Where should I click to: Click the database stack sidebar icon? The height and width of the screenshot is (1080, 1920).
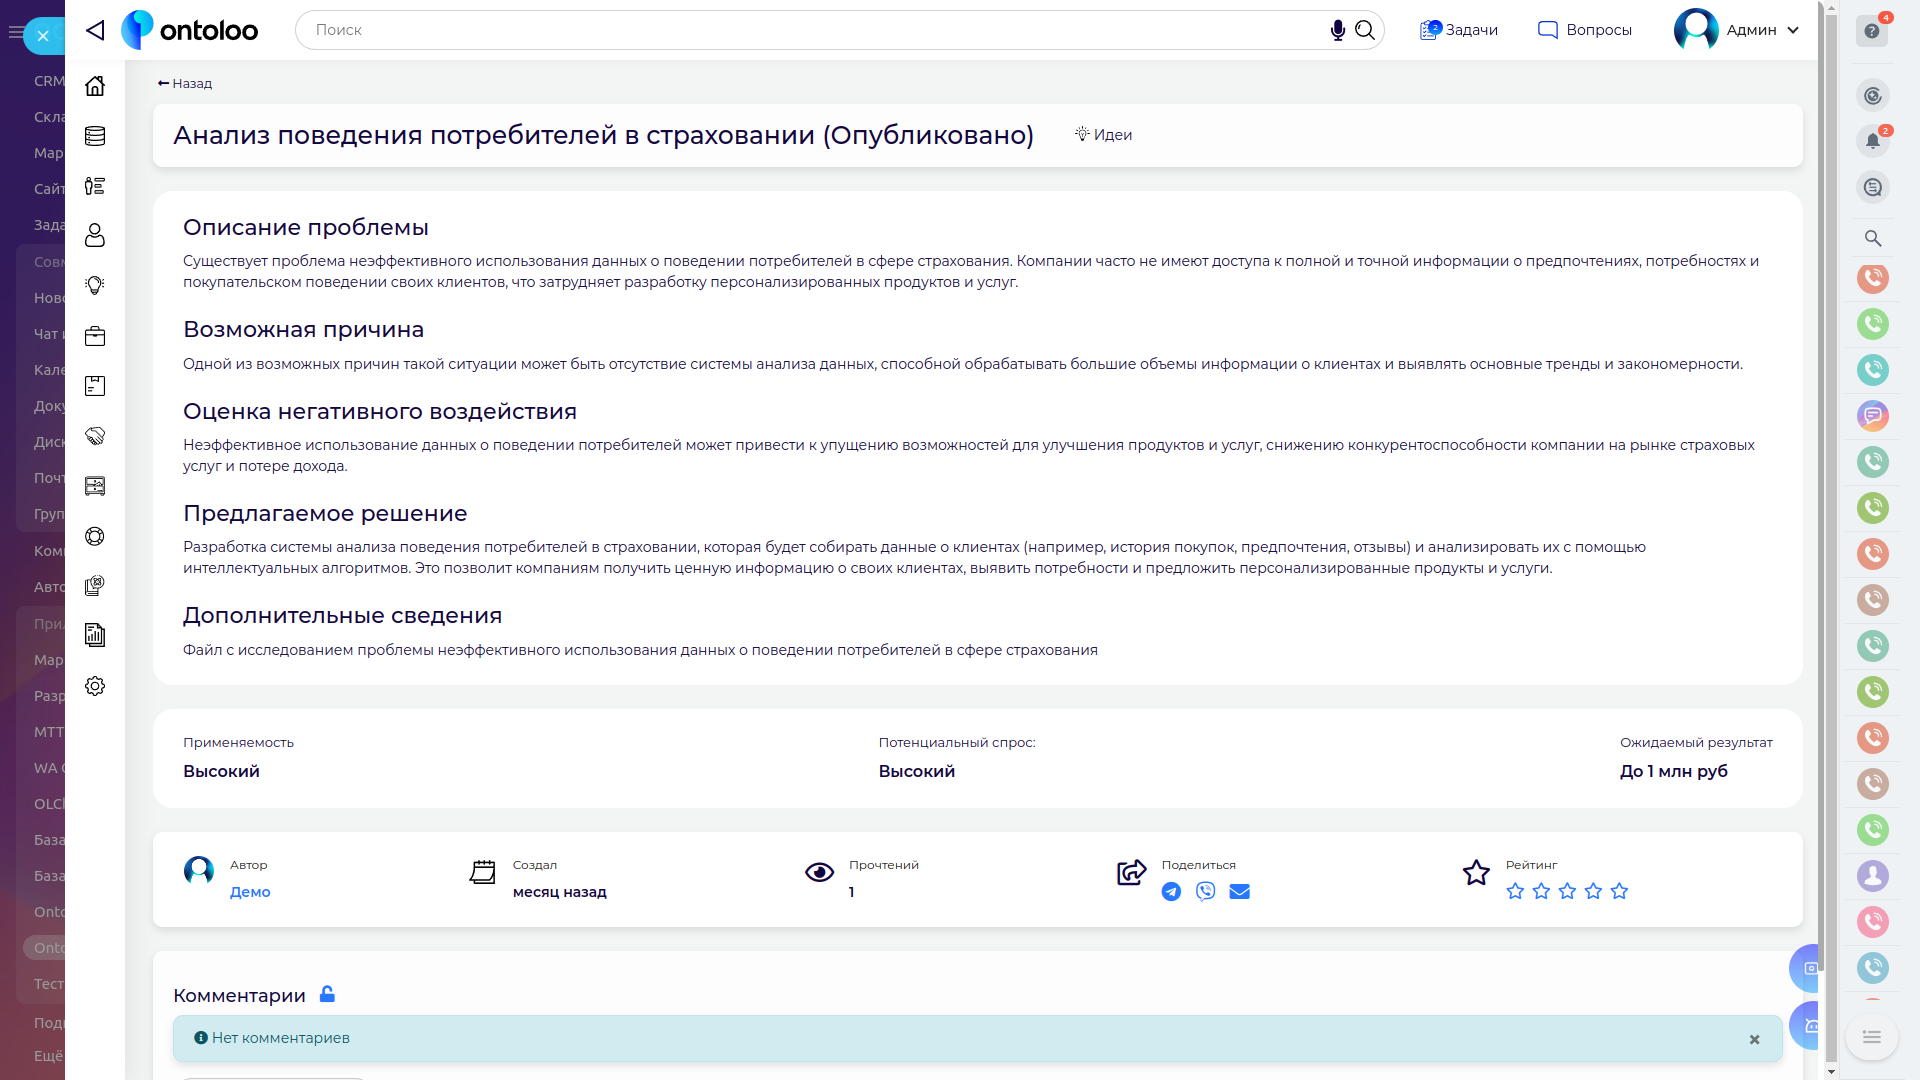(95, 136)
